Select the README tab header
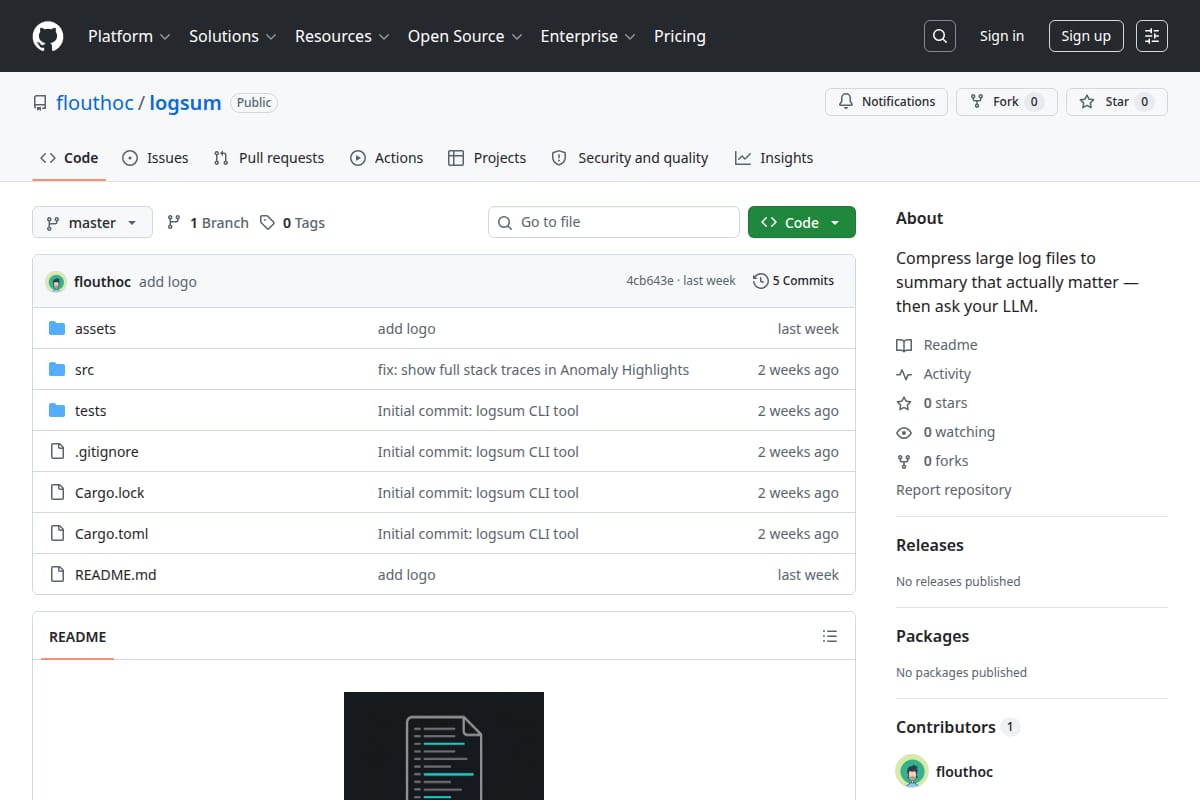Image resolution: width=1200 pixels, height=800 pixels. pos(78,637)
